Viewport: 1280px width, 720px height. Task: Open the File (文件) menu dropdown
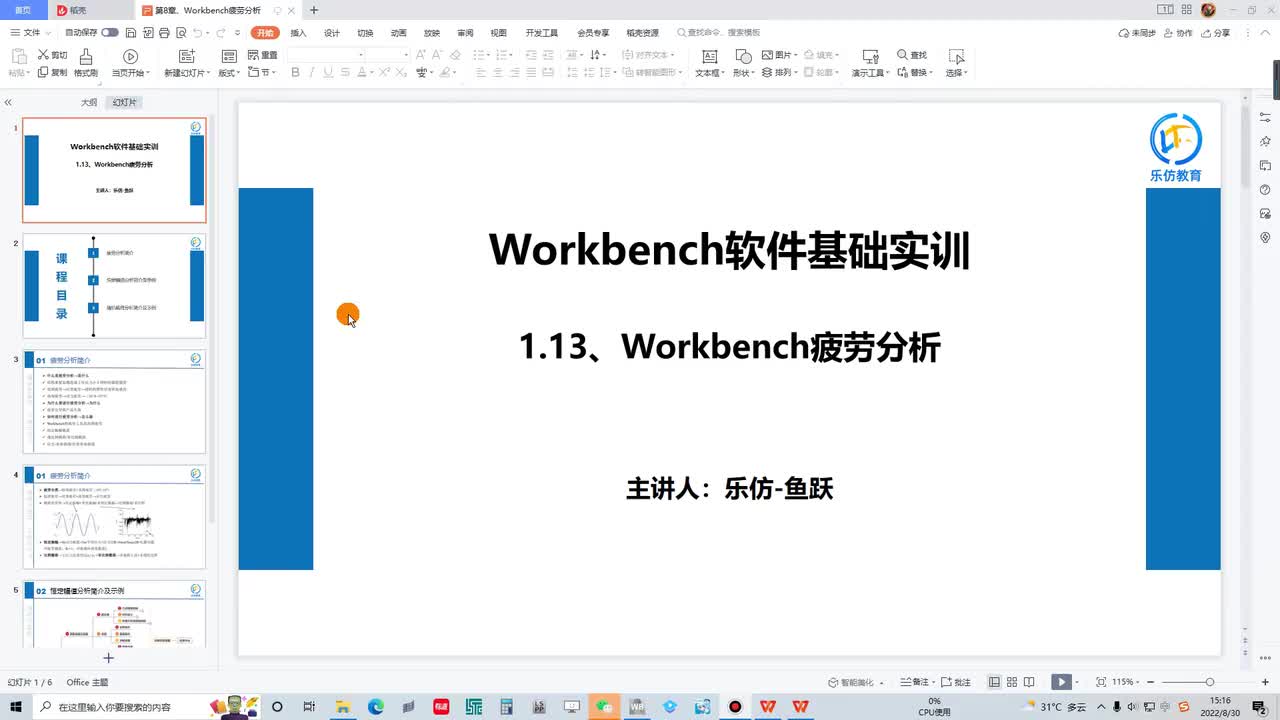[x=31, y=33]
